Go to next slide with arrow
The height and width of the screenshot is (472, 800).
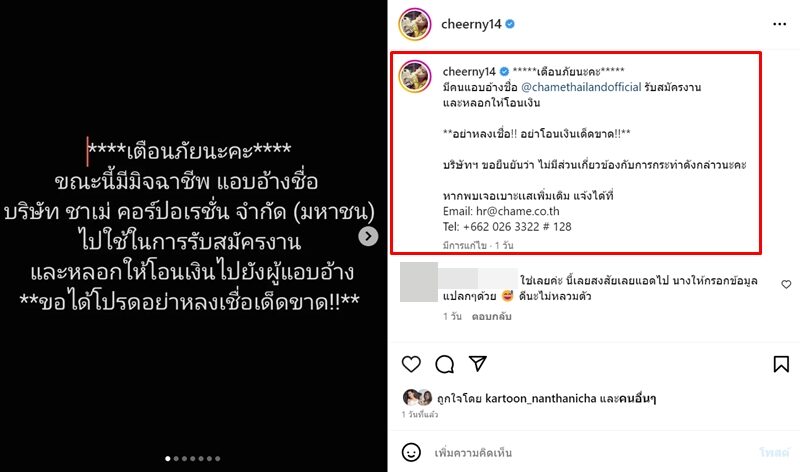click(x=368, y=236)
